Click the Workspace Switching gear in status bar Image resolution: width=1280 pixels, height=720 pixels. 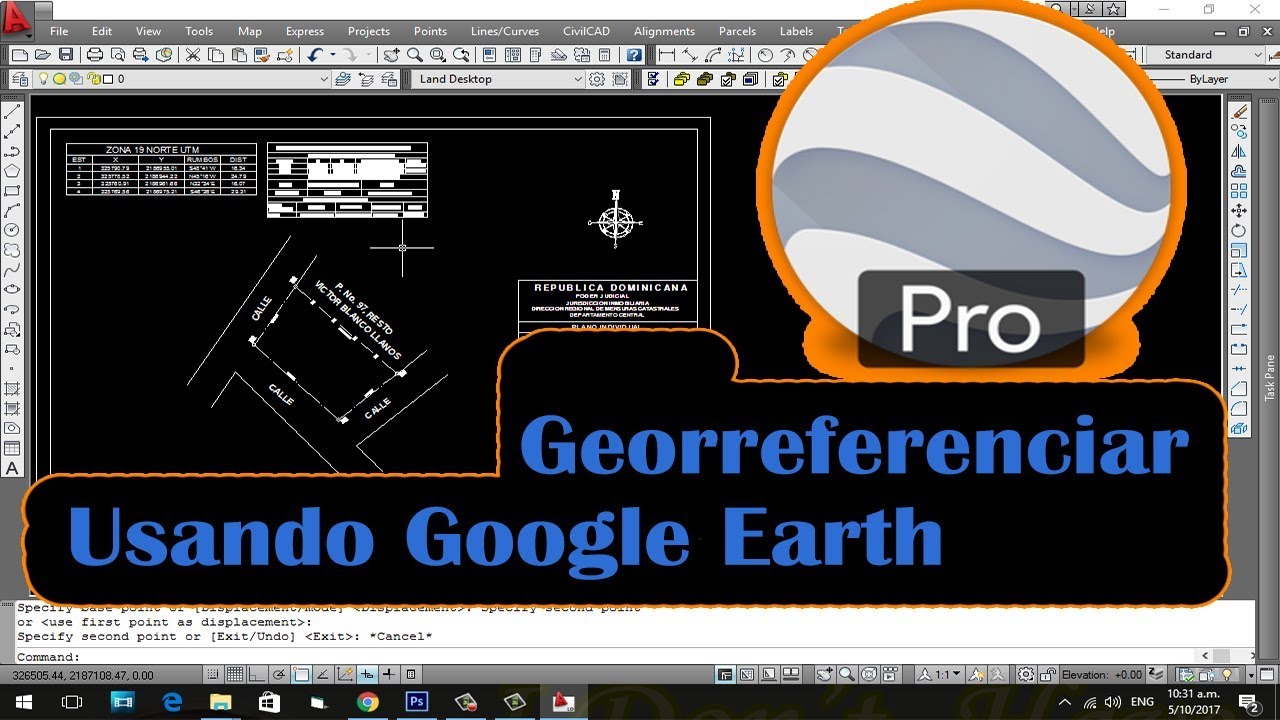[1026, 675]
